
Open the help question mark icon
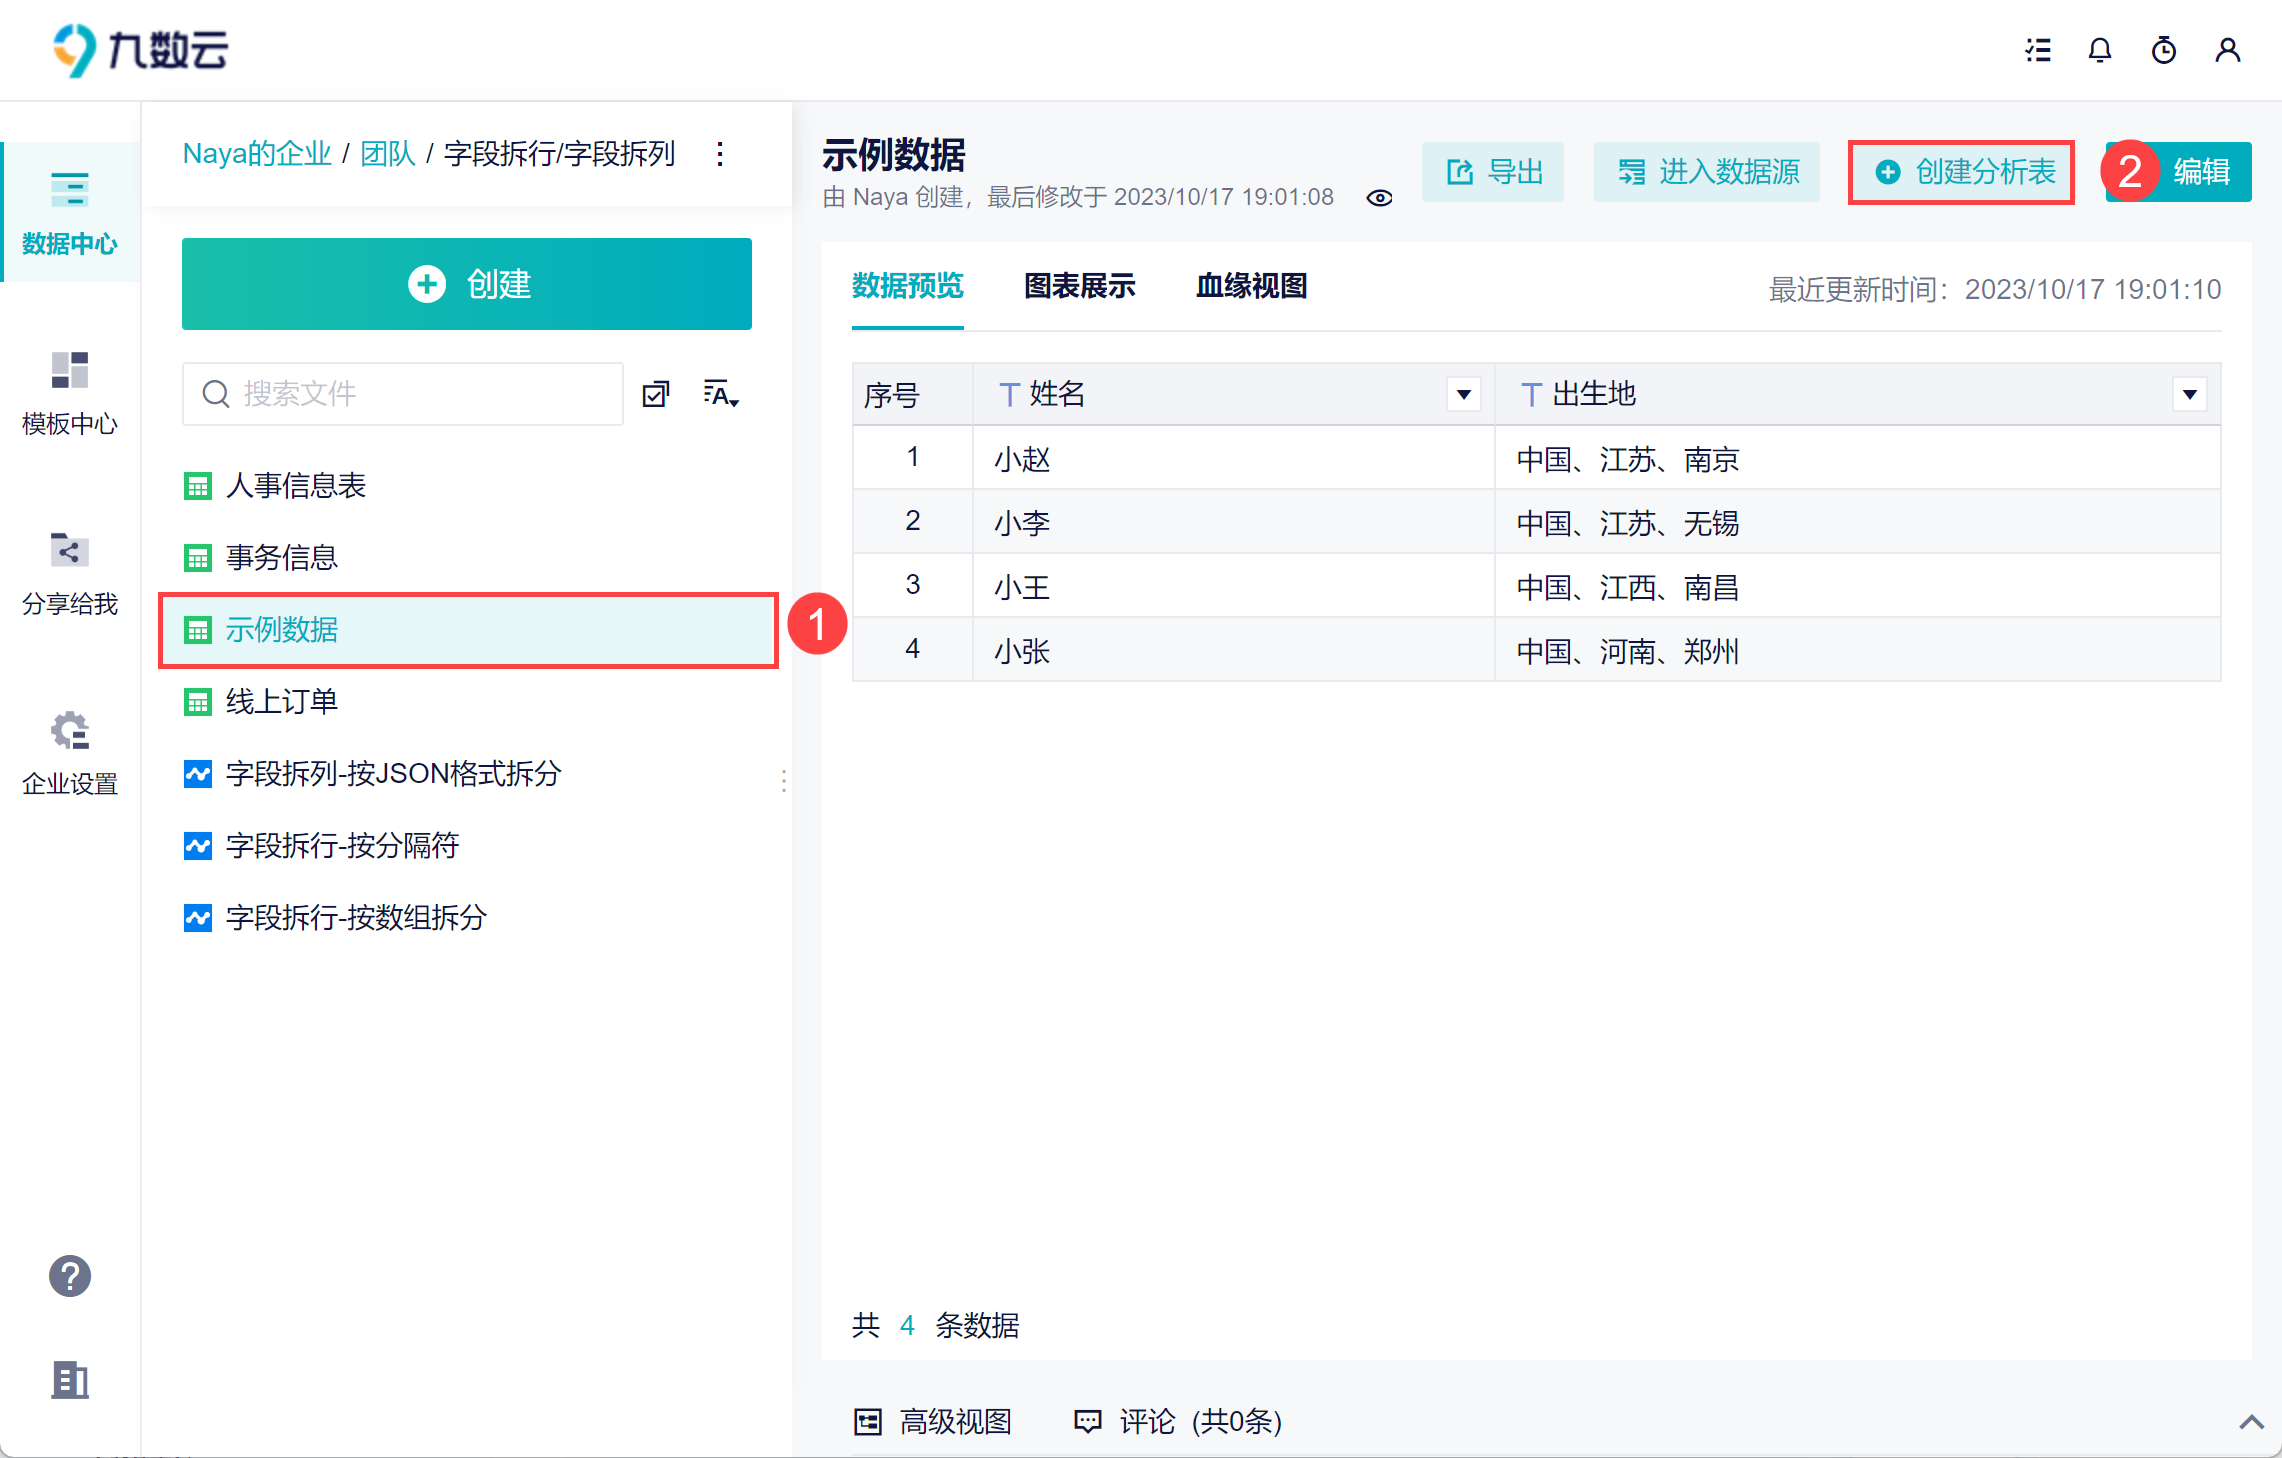point(70,1276)
